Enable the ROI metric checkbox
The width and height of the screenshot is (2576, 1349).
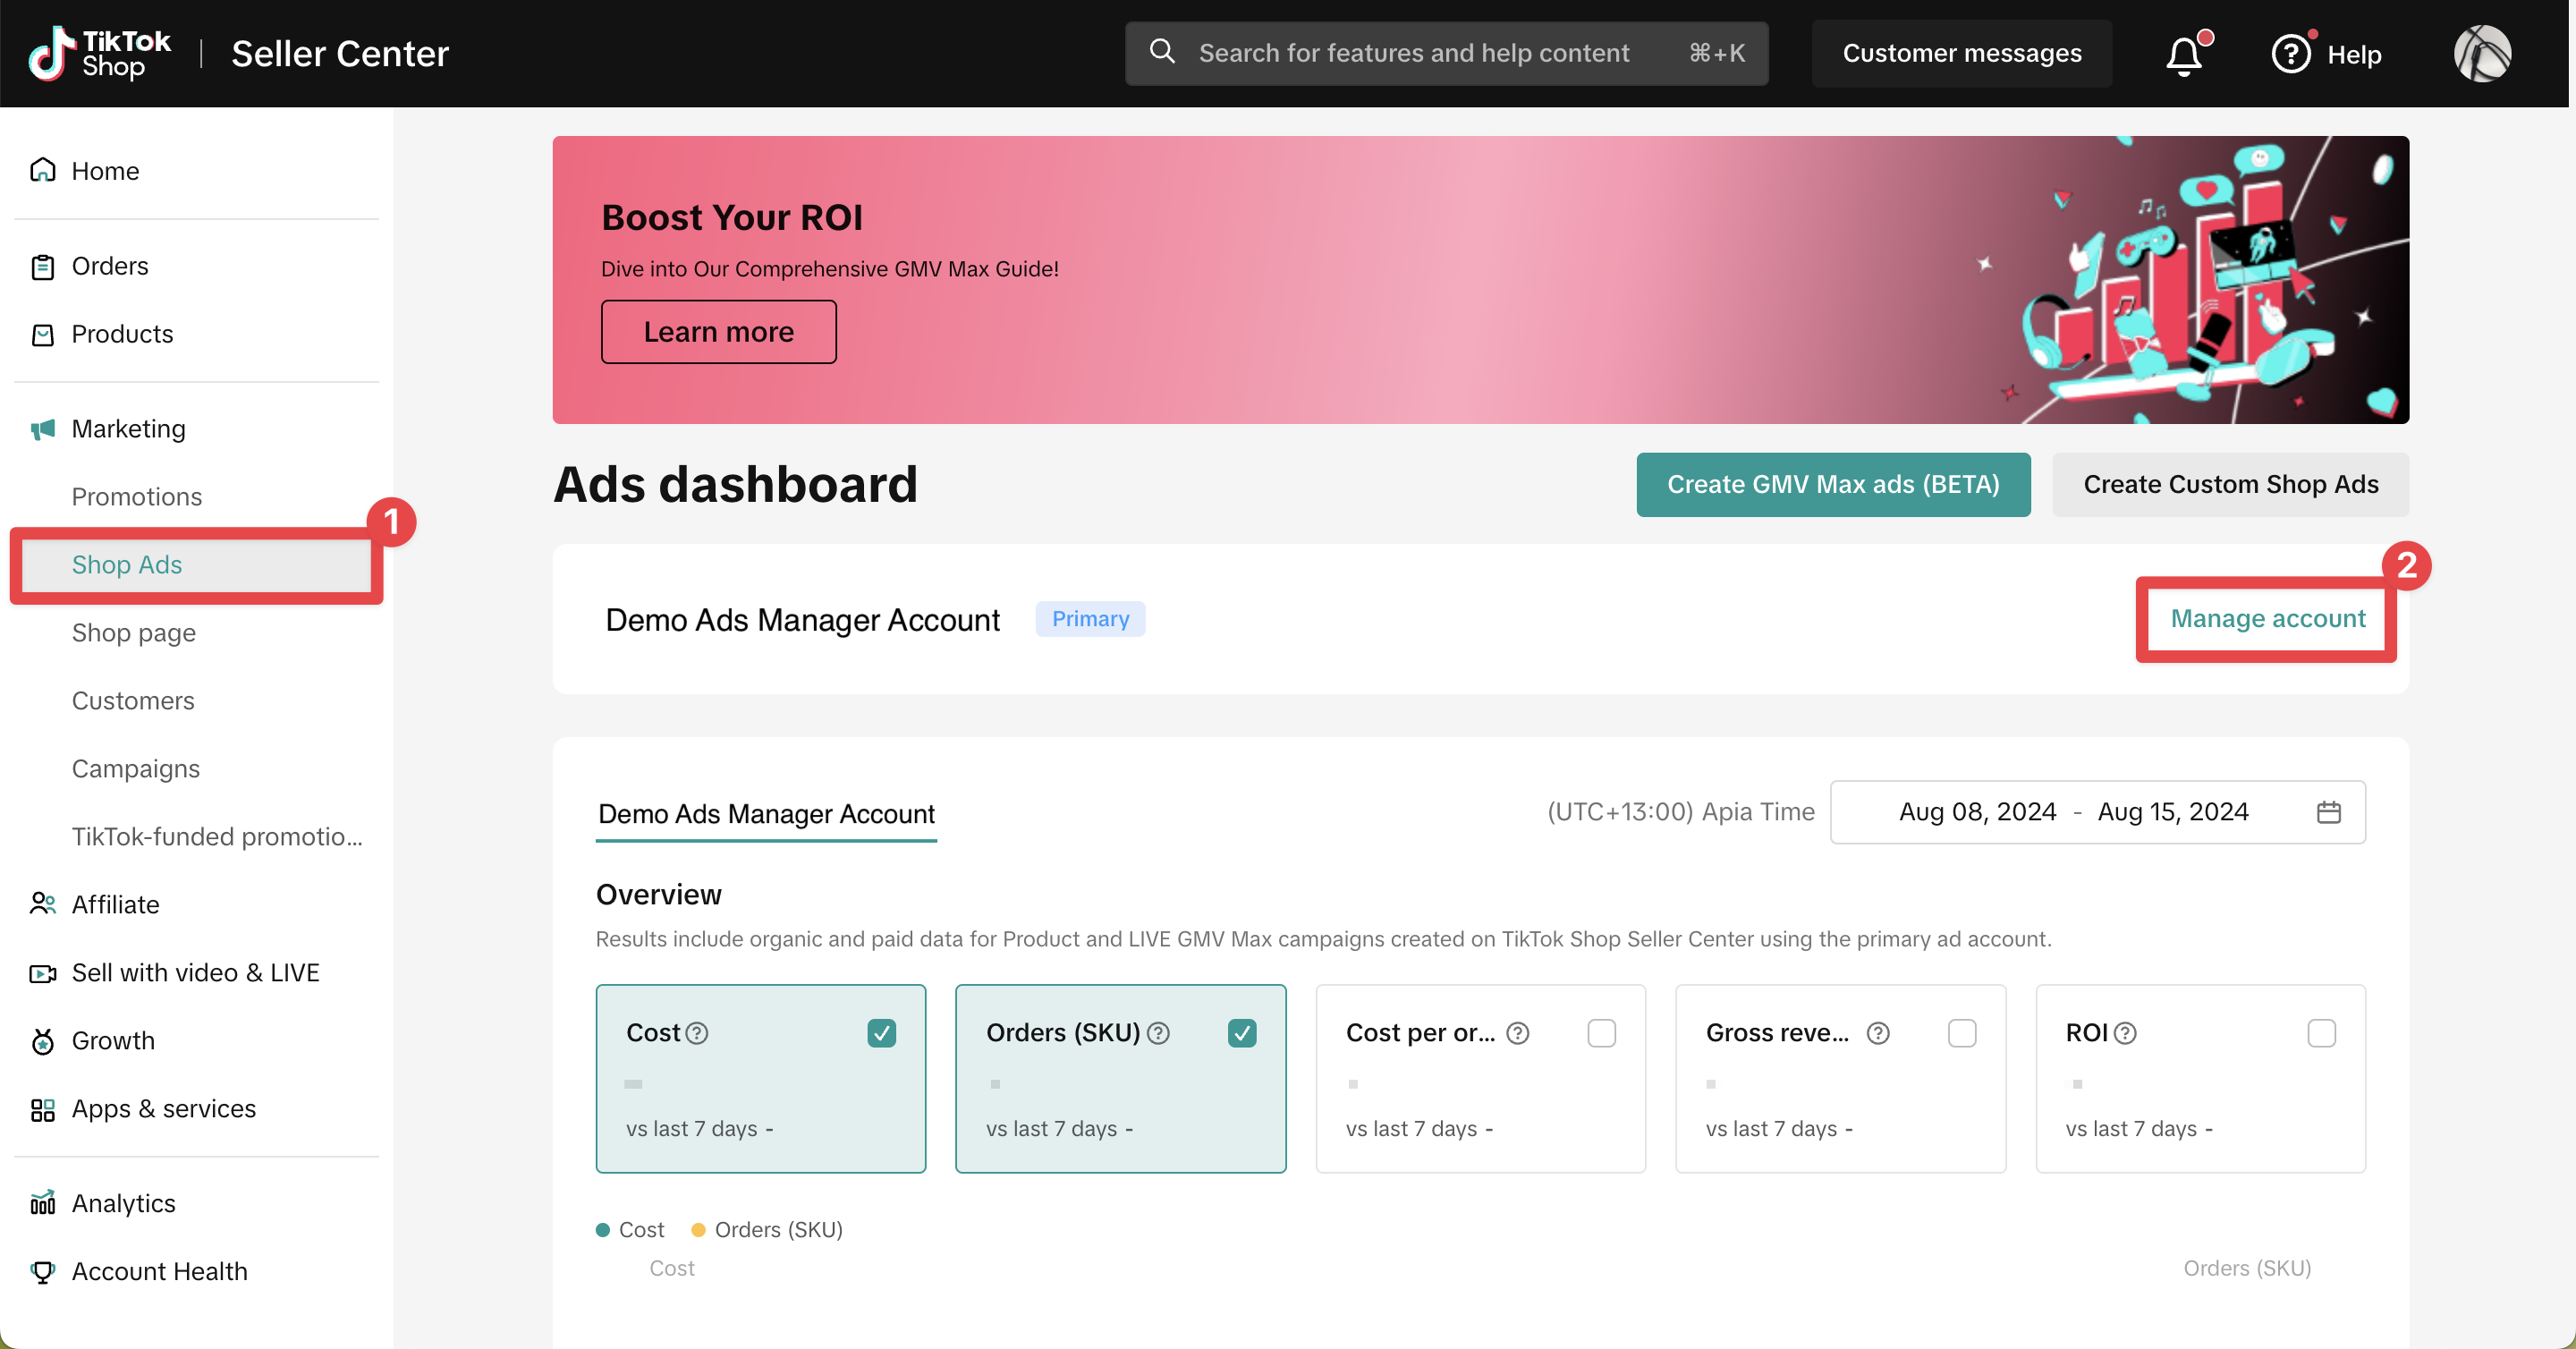coord(2321,1033)
